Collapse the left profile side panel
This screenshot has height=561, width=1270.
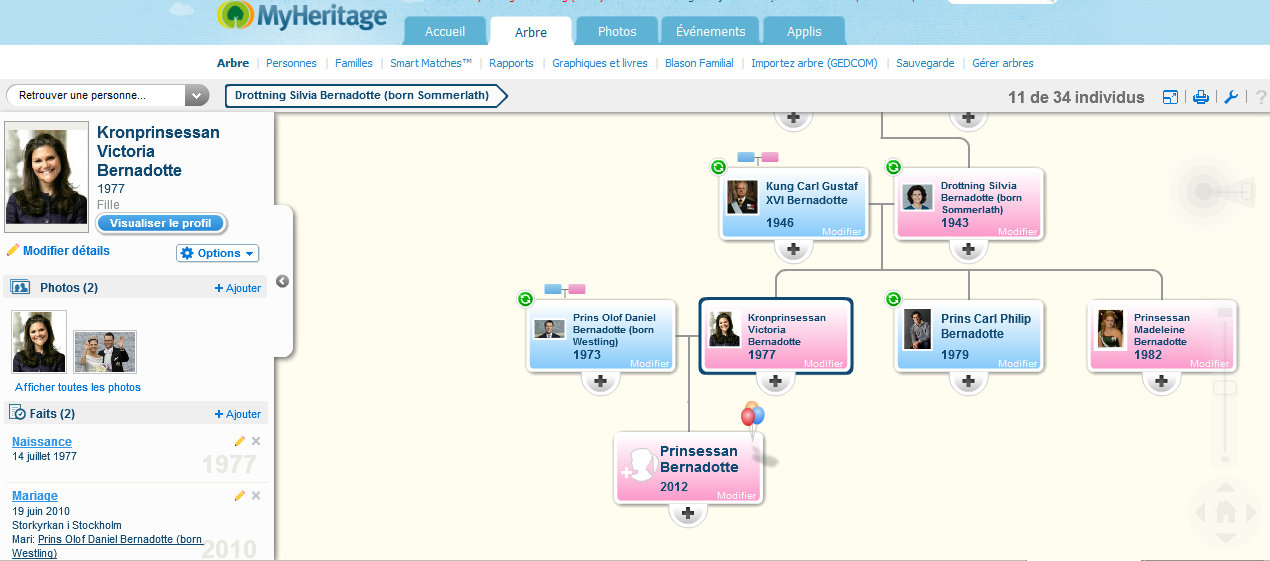(x=282, y=281)
